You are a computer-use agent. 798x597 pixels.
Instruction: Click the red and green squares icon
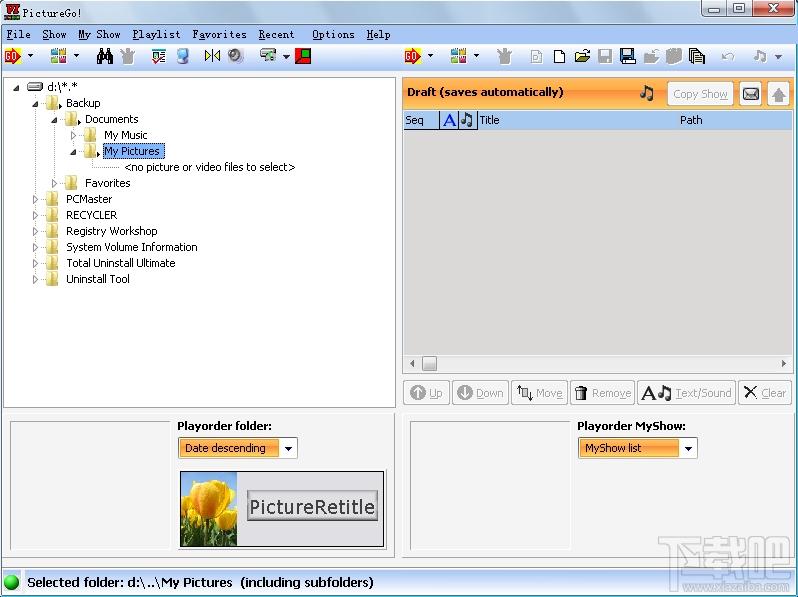click(303, 56)
